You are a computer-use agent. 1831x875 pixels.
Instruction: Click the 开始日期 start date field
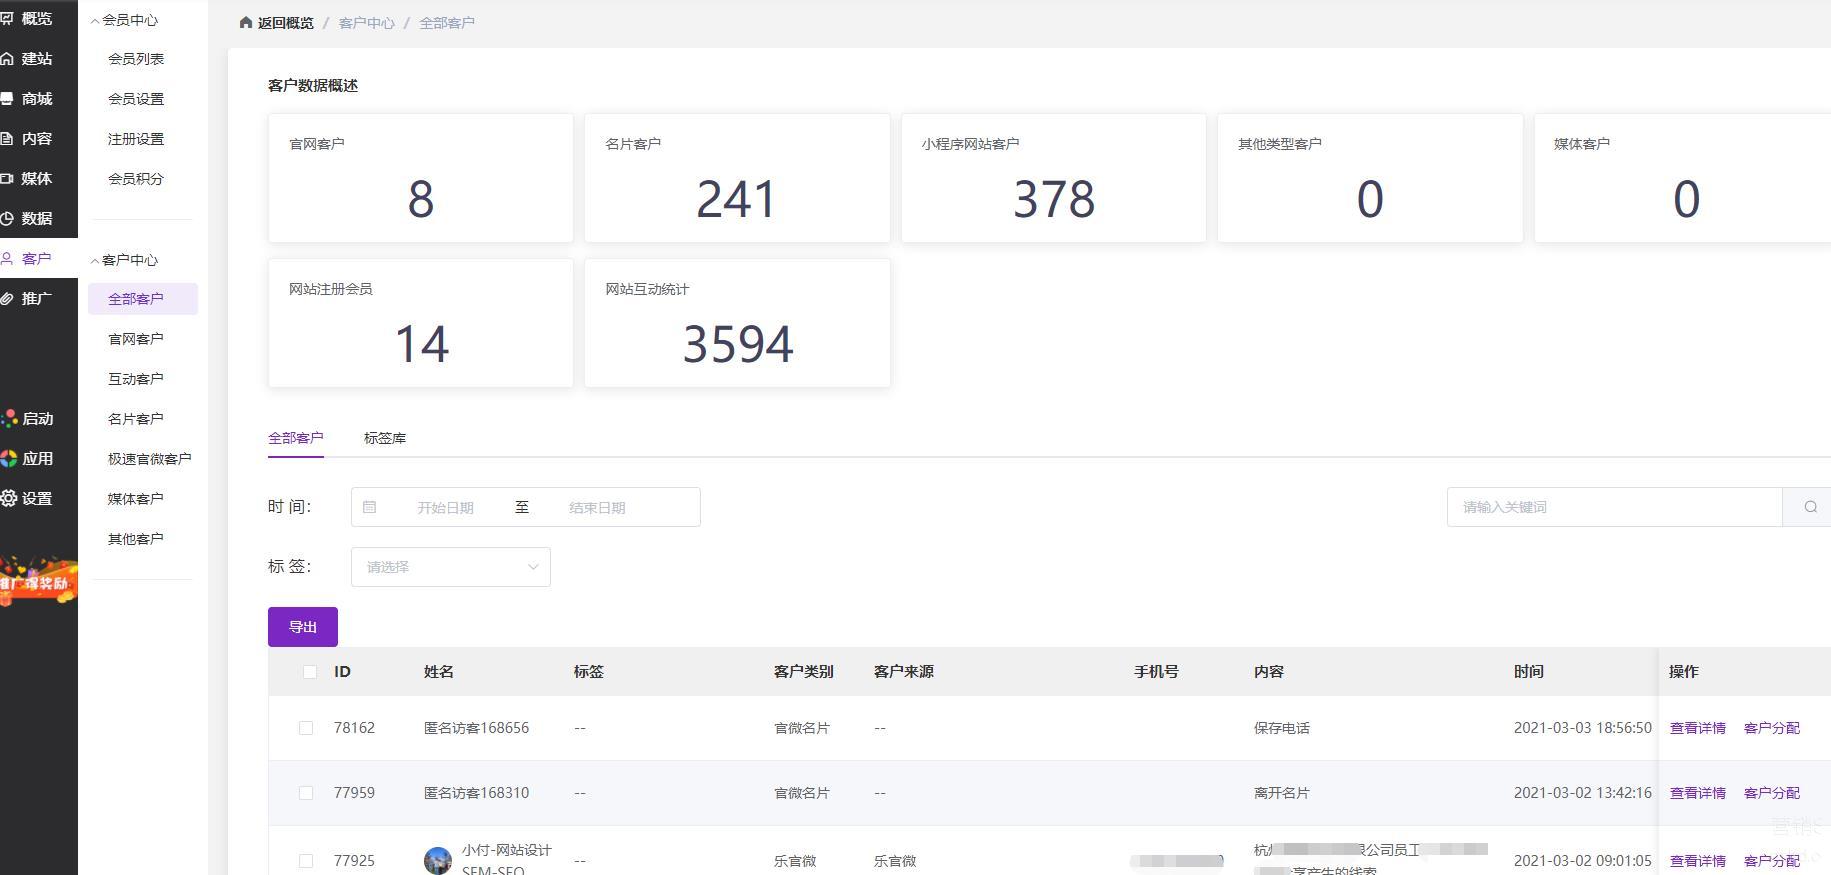[445, 508]
